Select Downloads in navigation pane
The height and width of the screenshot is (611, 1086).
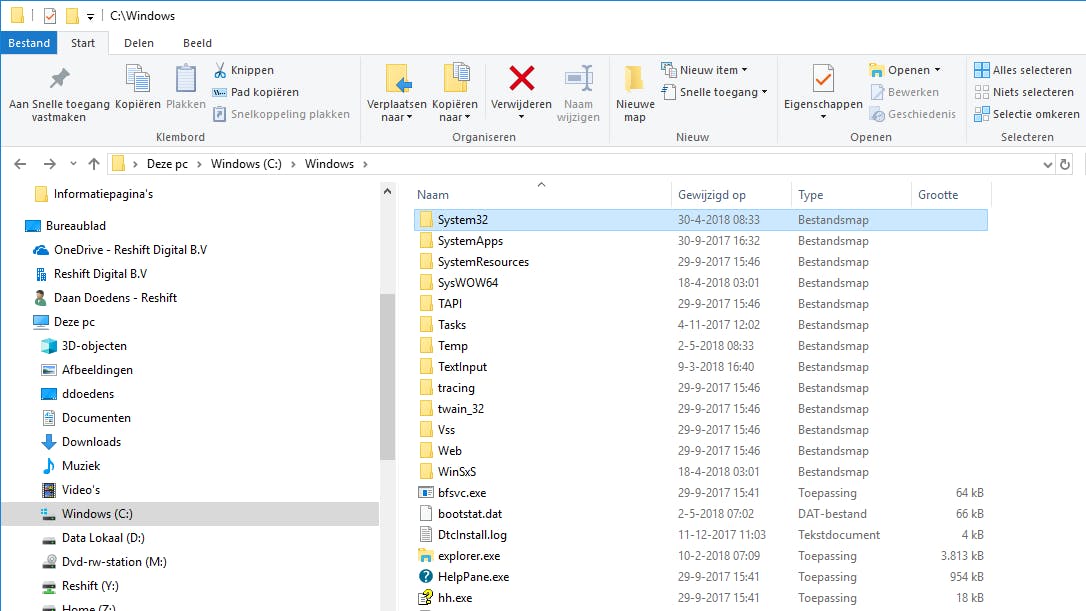(x=91, y=442)
